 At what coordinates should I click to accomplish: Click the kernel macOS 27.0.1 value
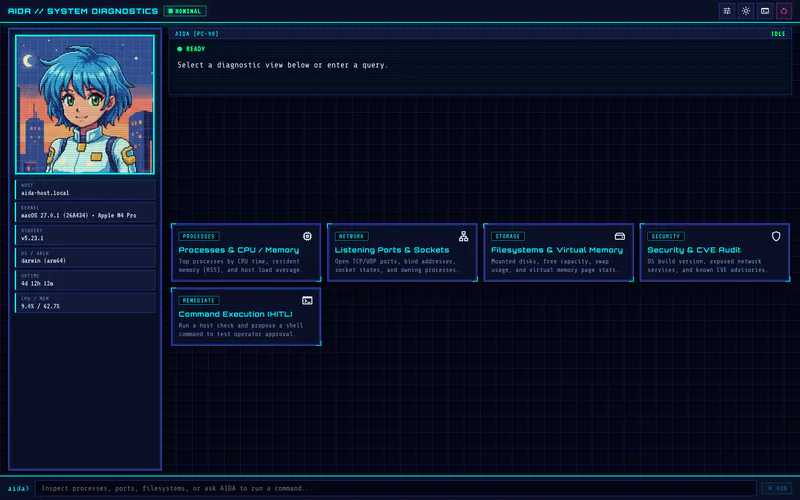79,215
